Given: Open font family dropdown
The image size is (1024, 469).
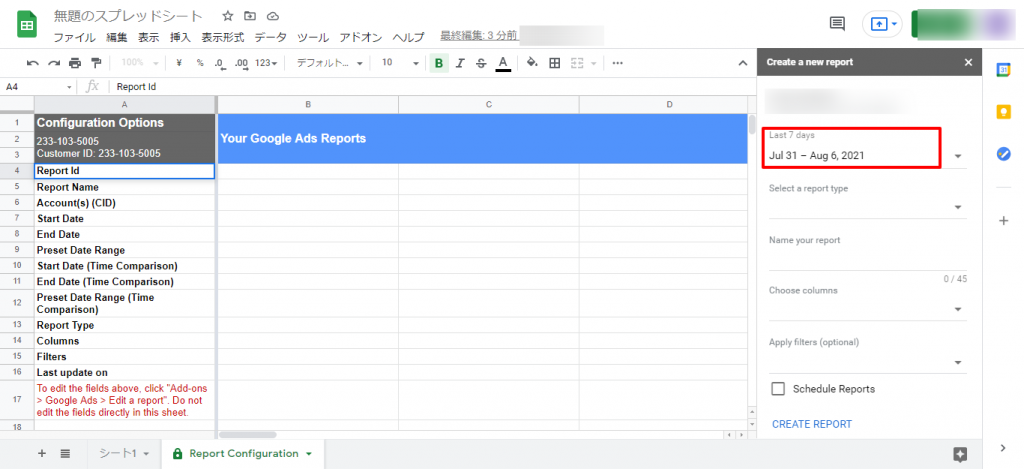Looking at the screenshot, I should 331,63.
